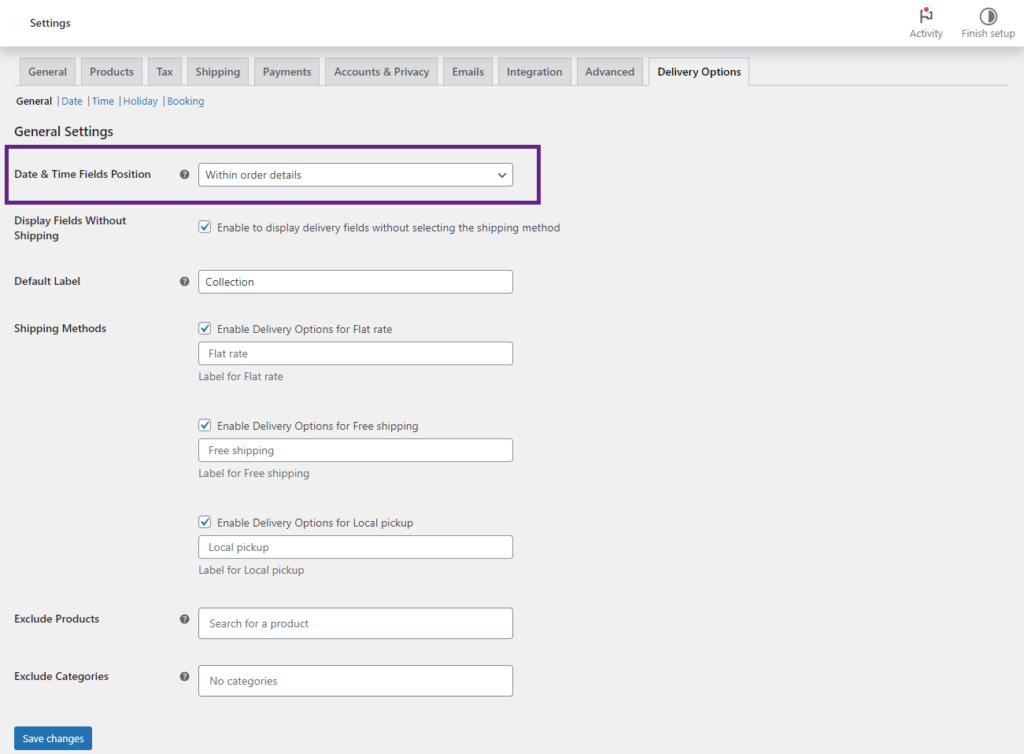This screenshot has width=1024, height=754.
Task: Click the Flat rate label input field
Action: pos(355,353)
